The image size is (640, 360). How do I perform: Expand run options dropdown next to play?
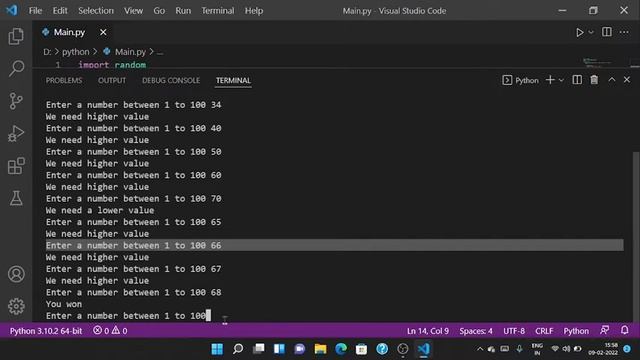tap(591, 32)
